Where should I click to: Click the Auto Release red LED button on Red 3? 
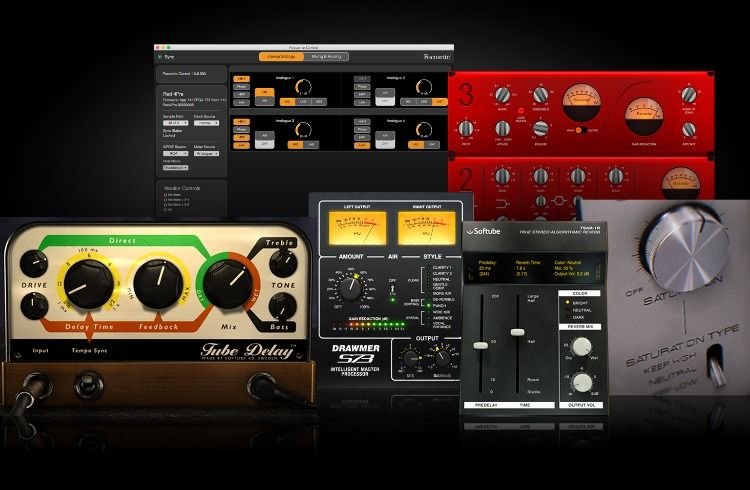(x=521, y=111)
